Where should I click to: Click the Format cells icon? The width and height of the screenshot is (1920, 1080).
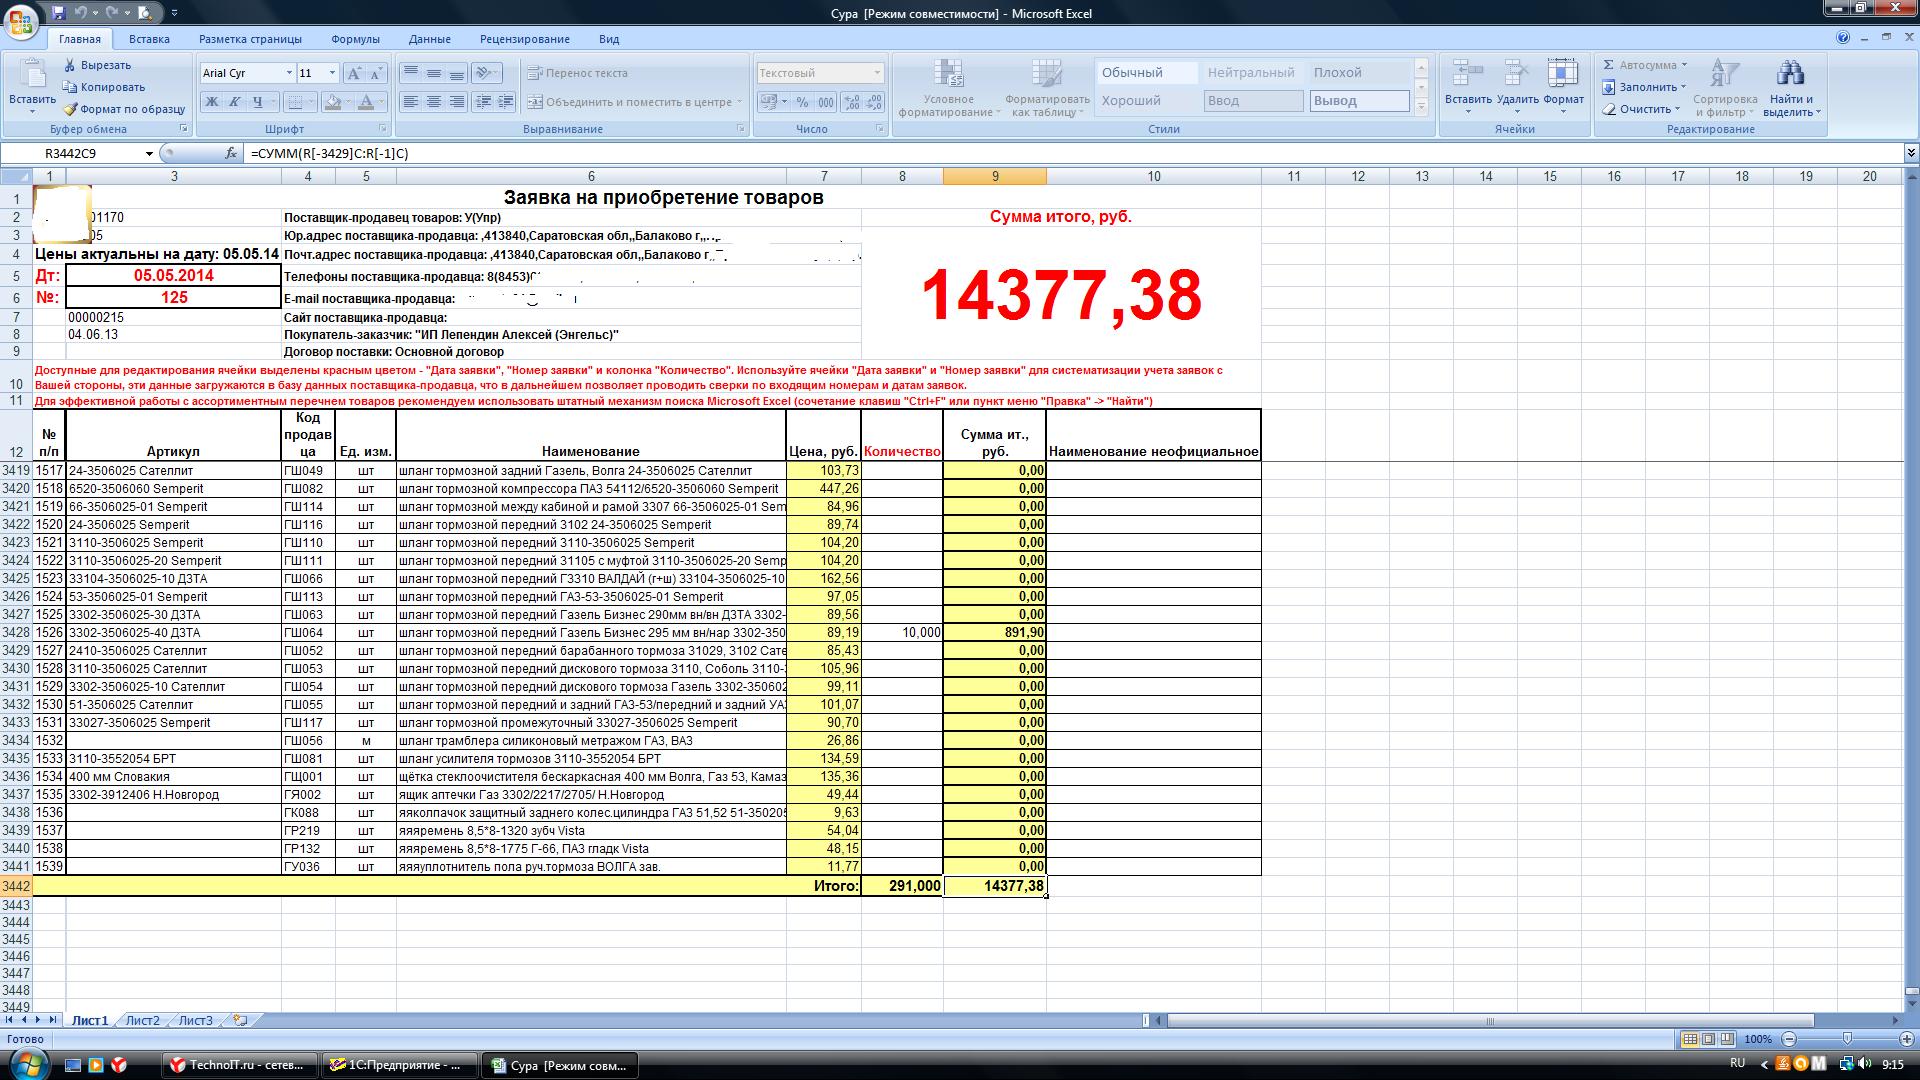[x=1562, y=75]
